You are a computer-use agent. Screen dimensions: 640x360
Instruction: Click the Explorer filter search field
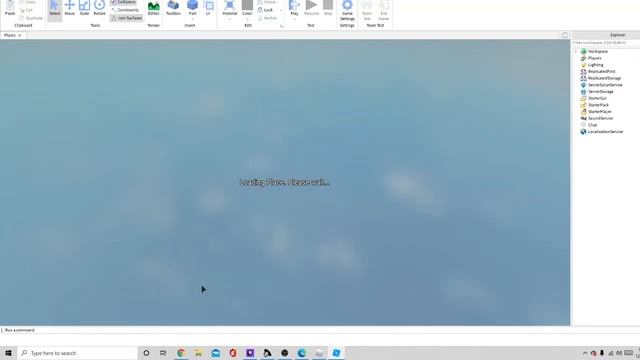(x=606, y=42)
